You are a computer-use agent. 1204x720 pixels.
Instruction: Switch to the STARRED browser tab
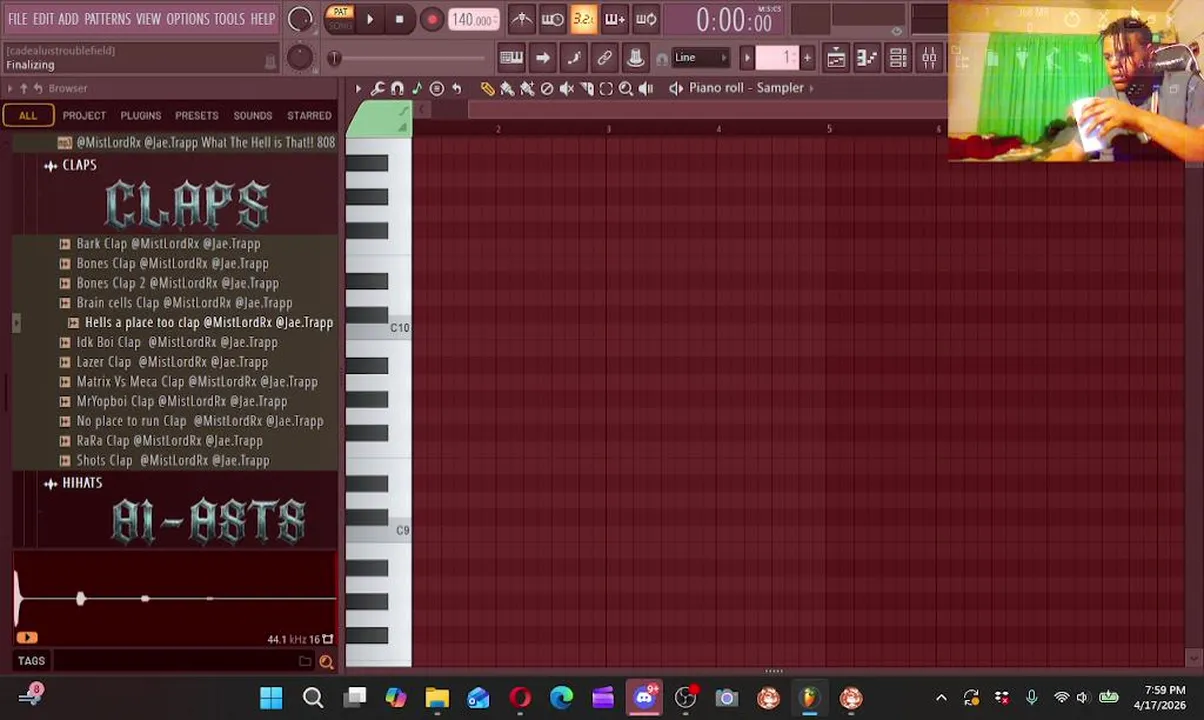click(309, 116)
